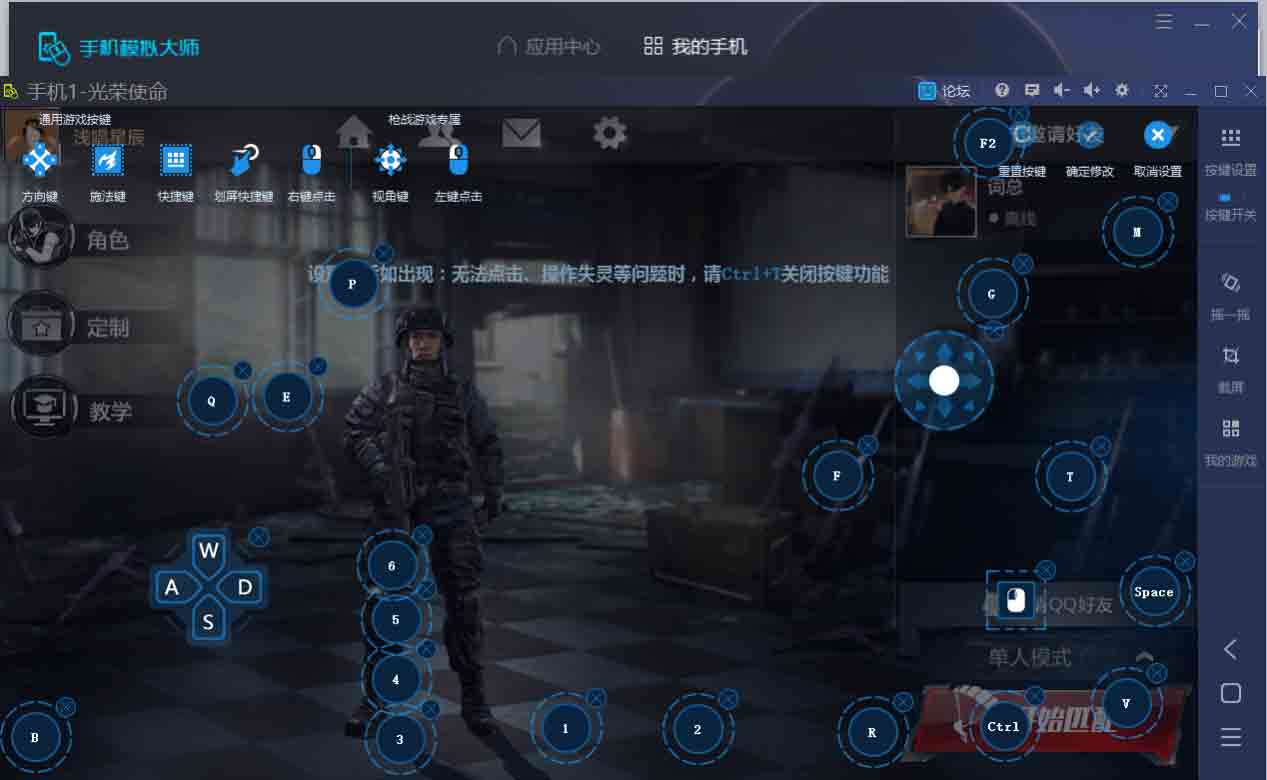Delete the WASD pad with its X
Image resolution: width=1267 pixels, height=780 pixels.
coord(258,537)
